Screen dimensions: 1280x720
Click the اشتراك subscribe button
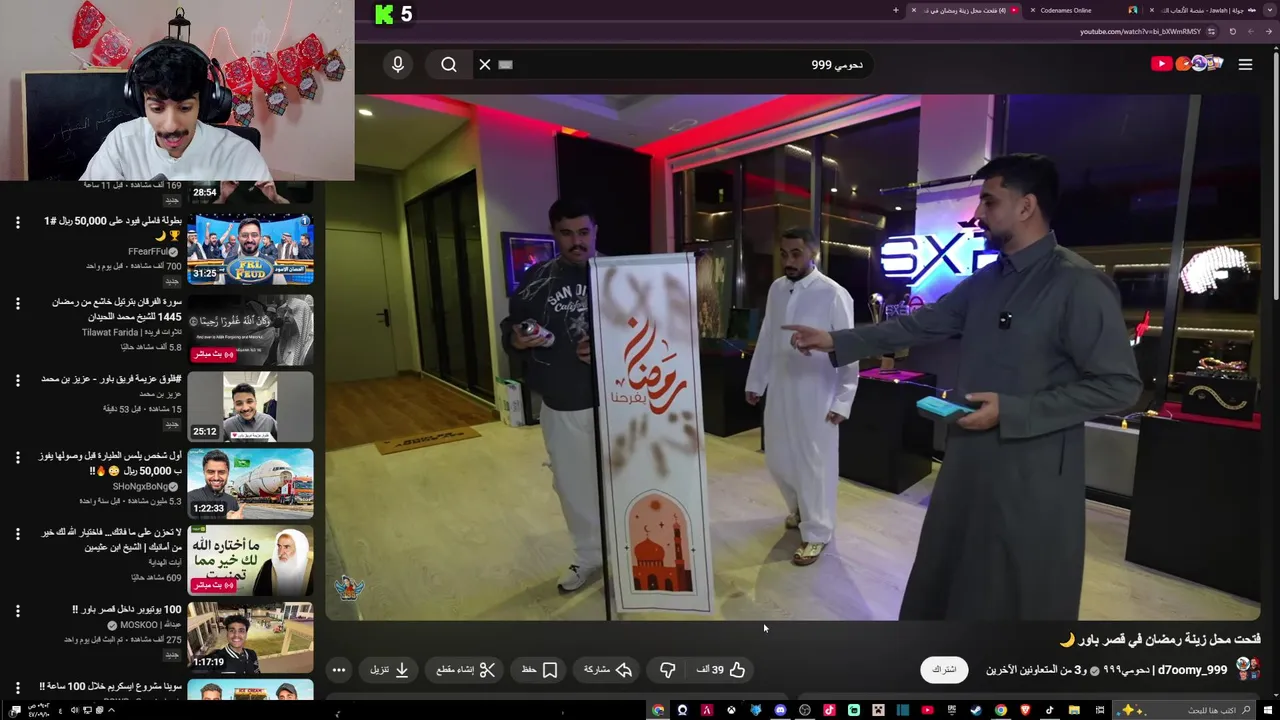[x=944, y=670]
